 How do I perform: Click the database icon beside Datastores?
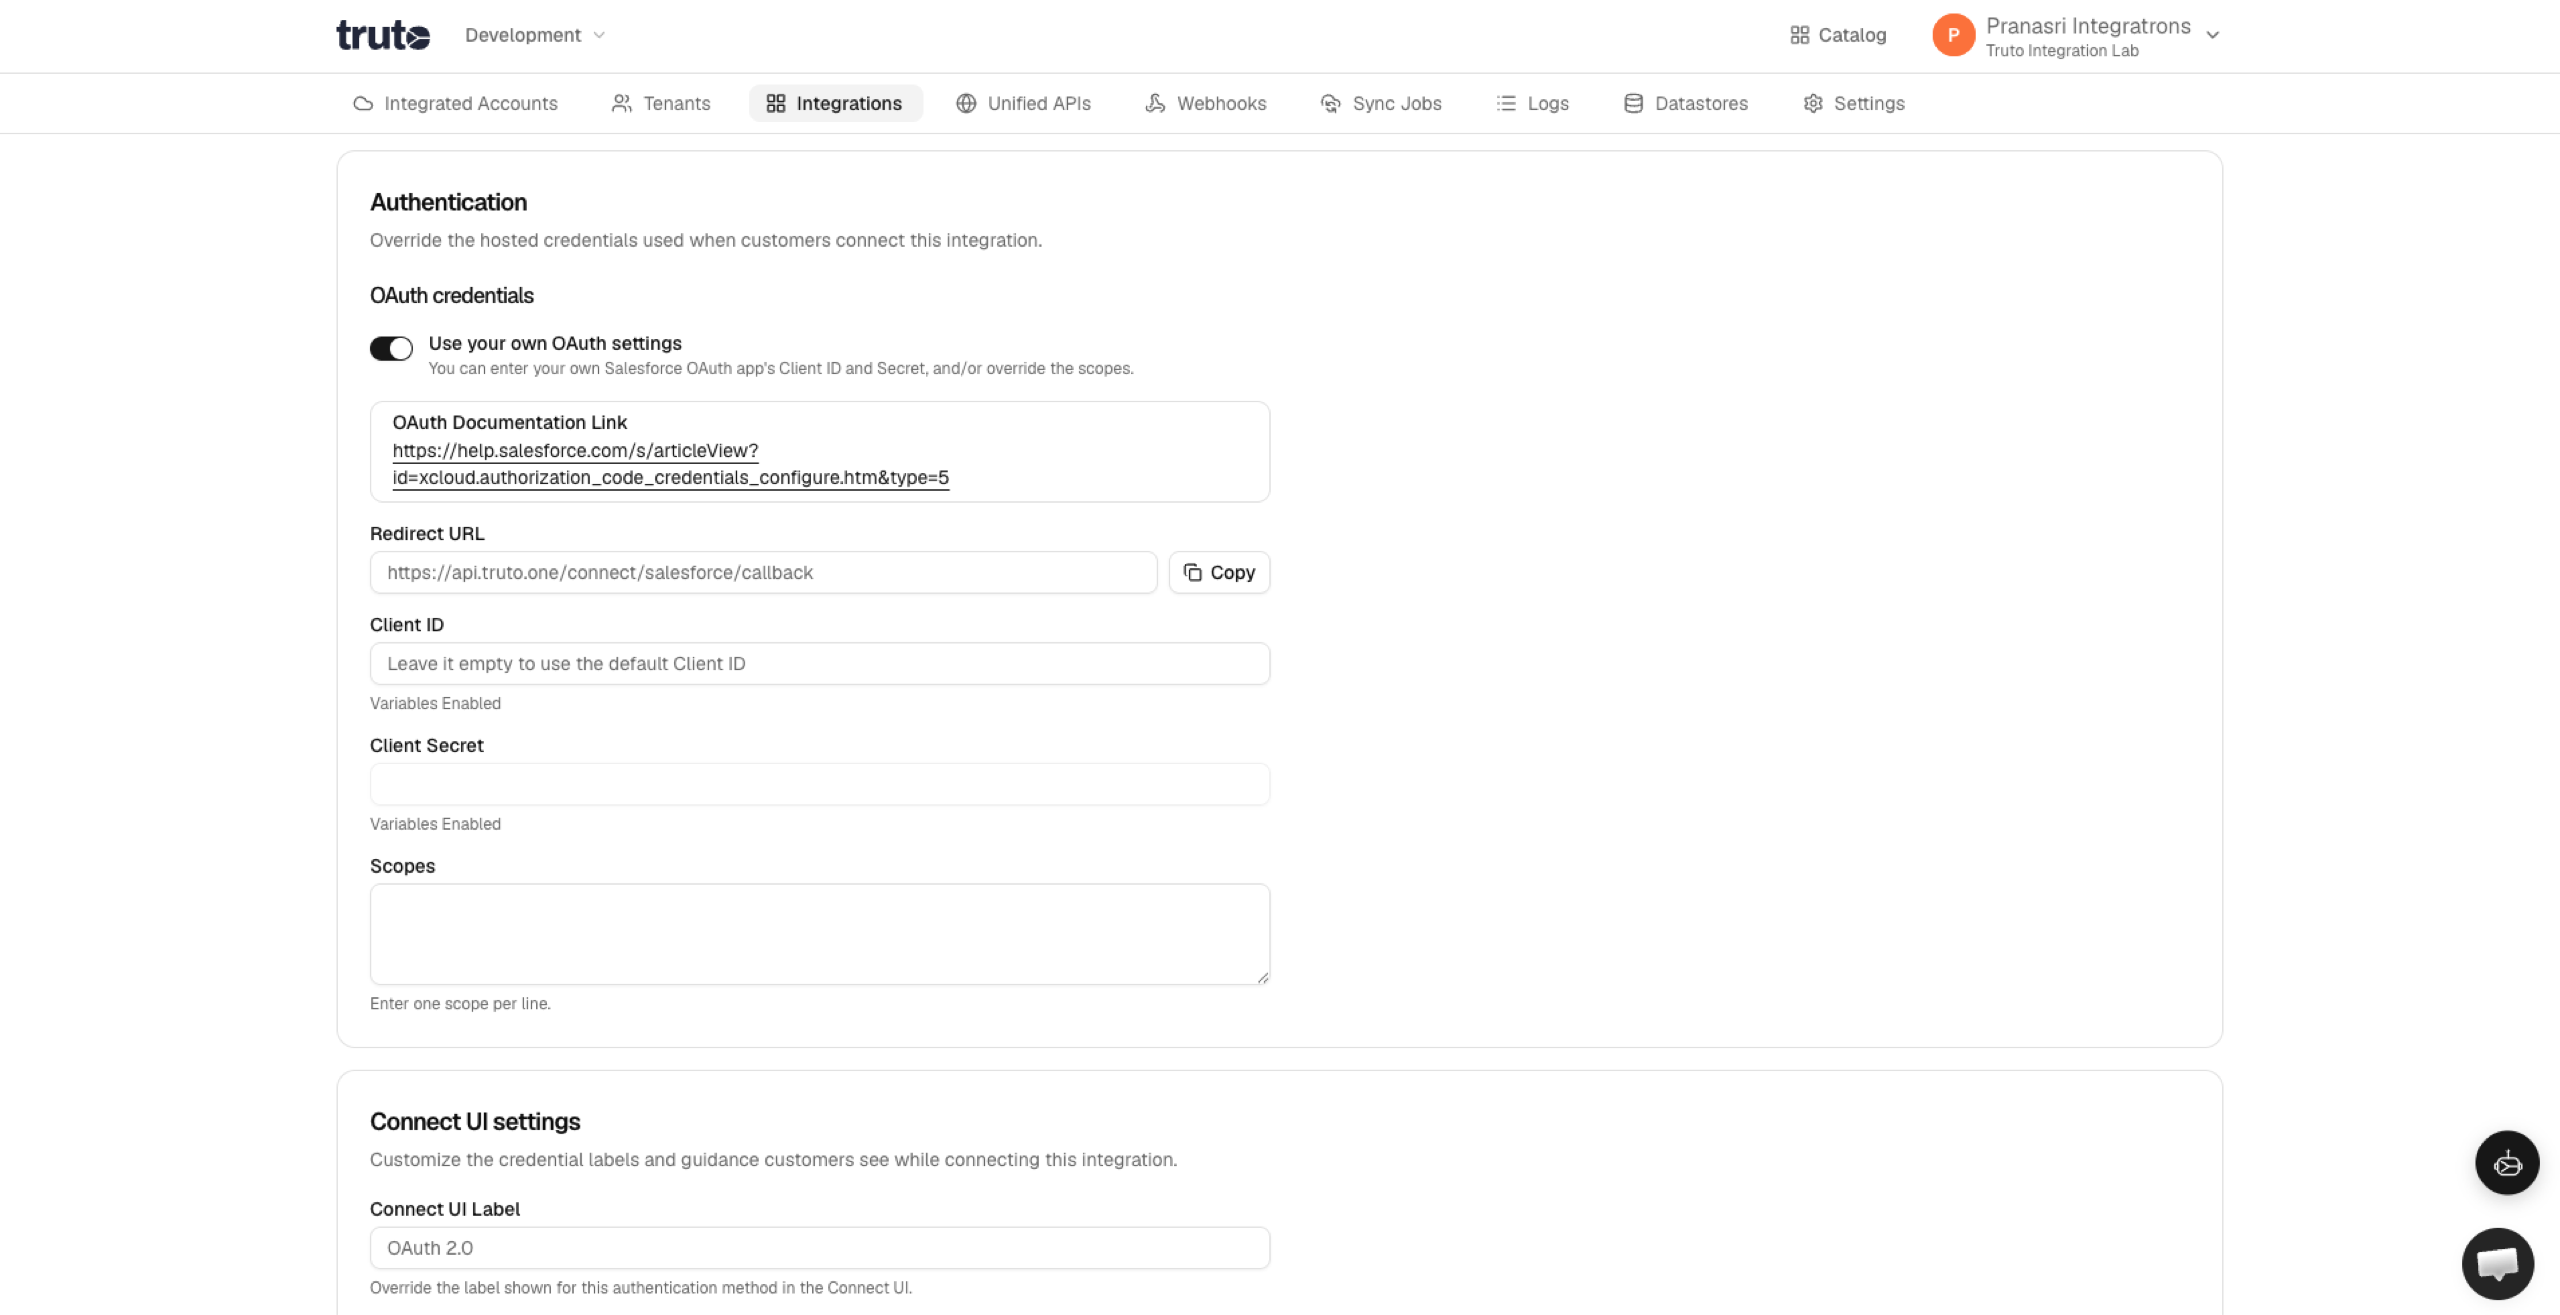pyautogui.click(x=1633, y=103)
